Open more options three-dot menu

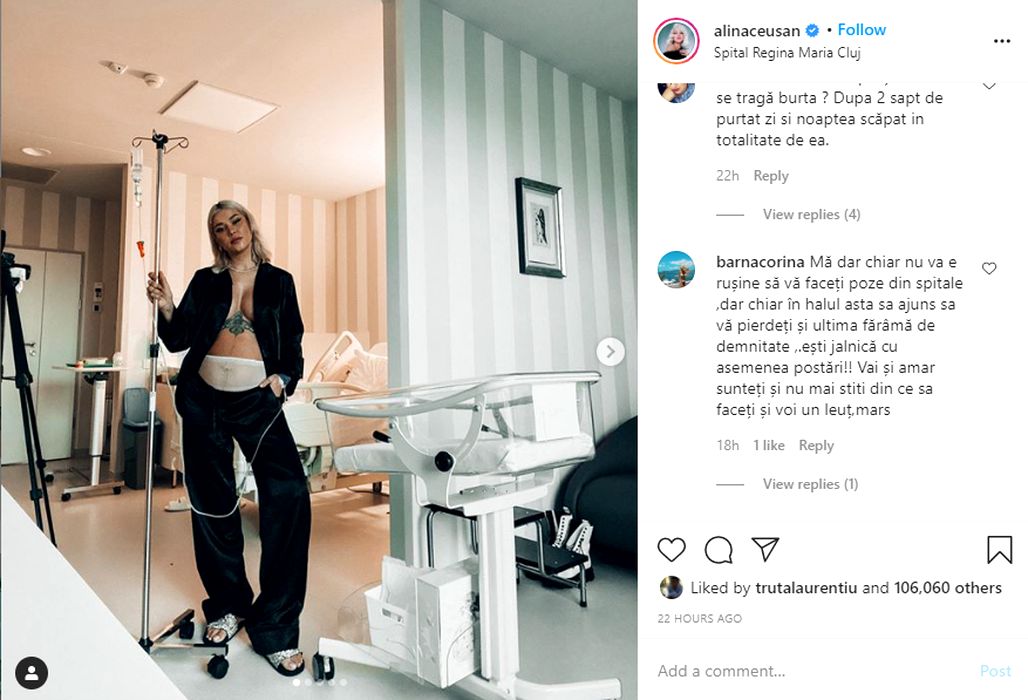1002,41
